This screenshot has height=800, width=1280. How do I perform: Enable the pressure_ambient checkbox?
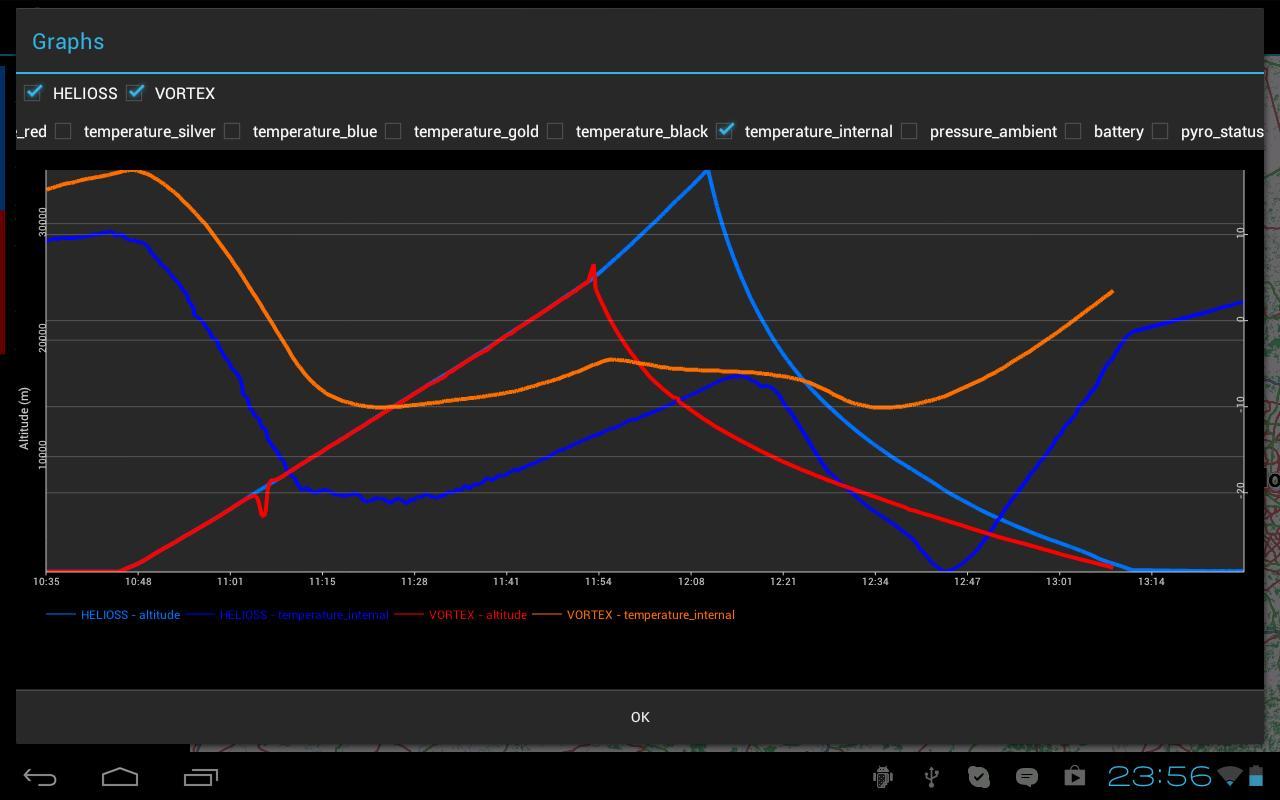[x=910, y=131]
